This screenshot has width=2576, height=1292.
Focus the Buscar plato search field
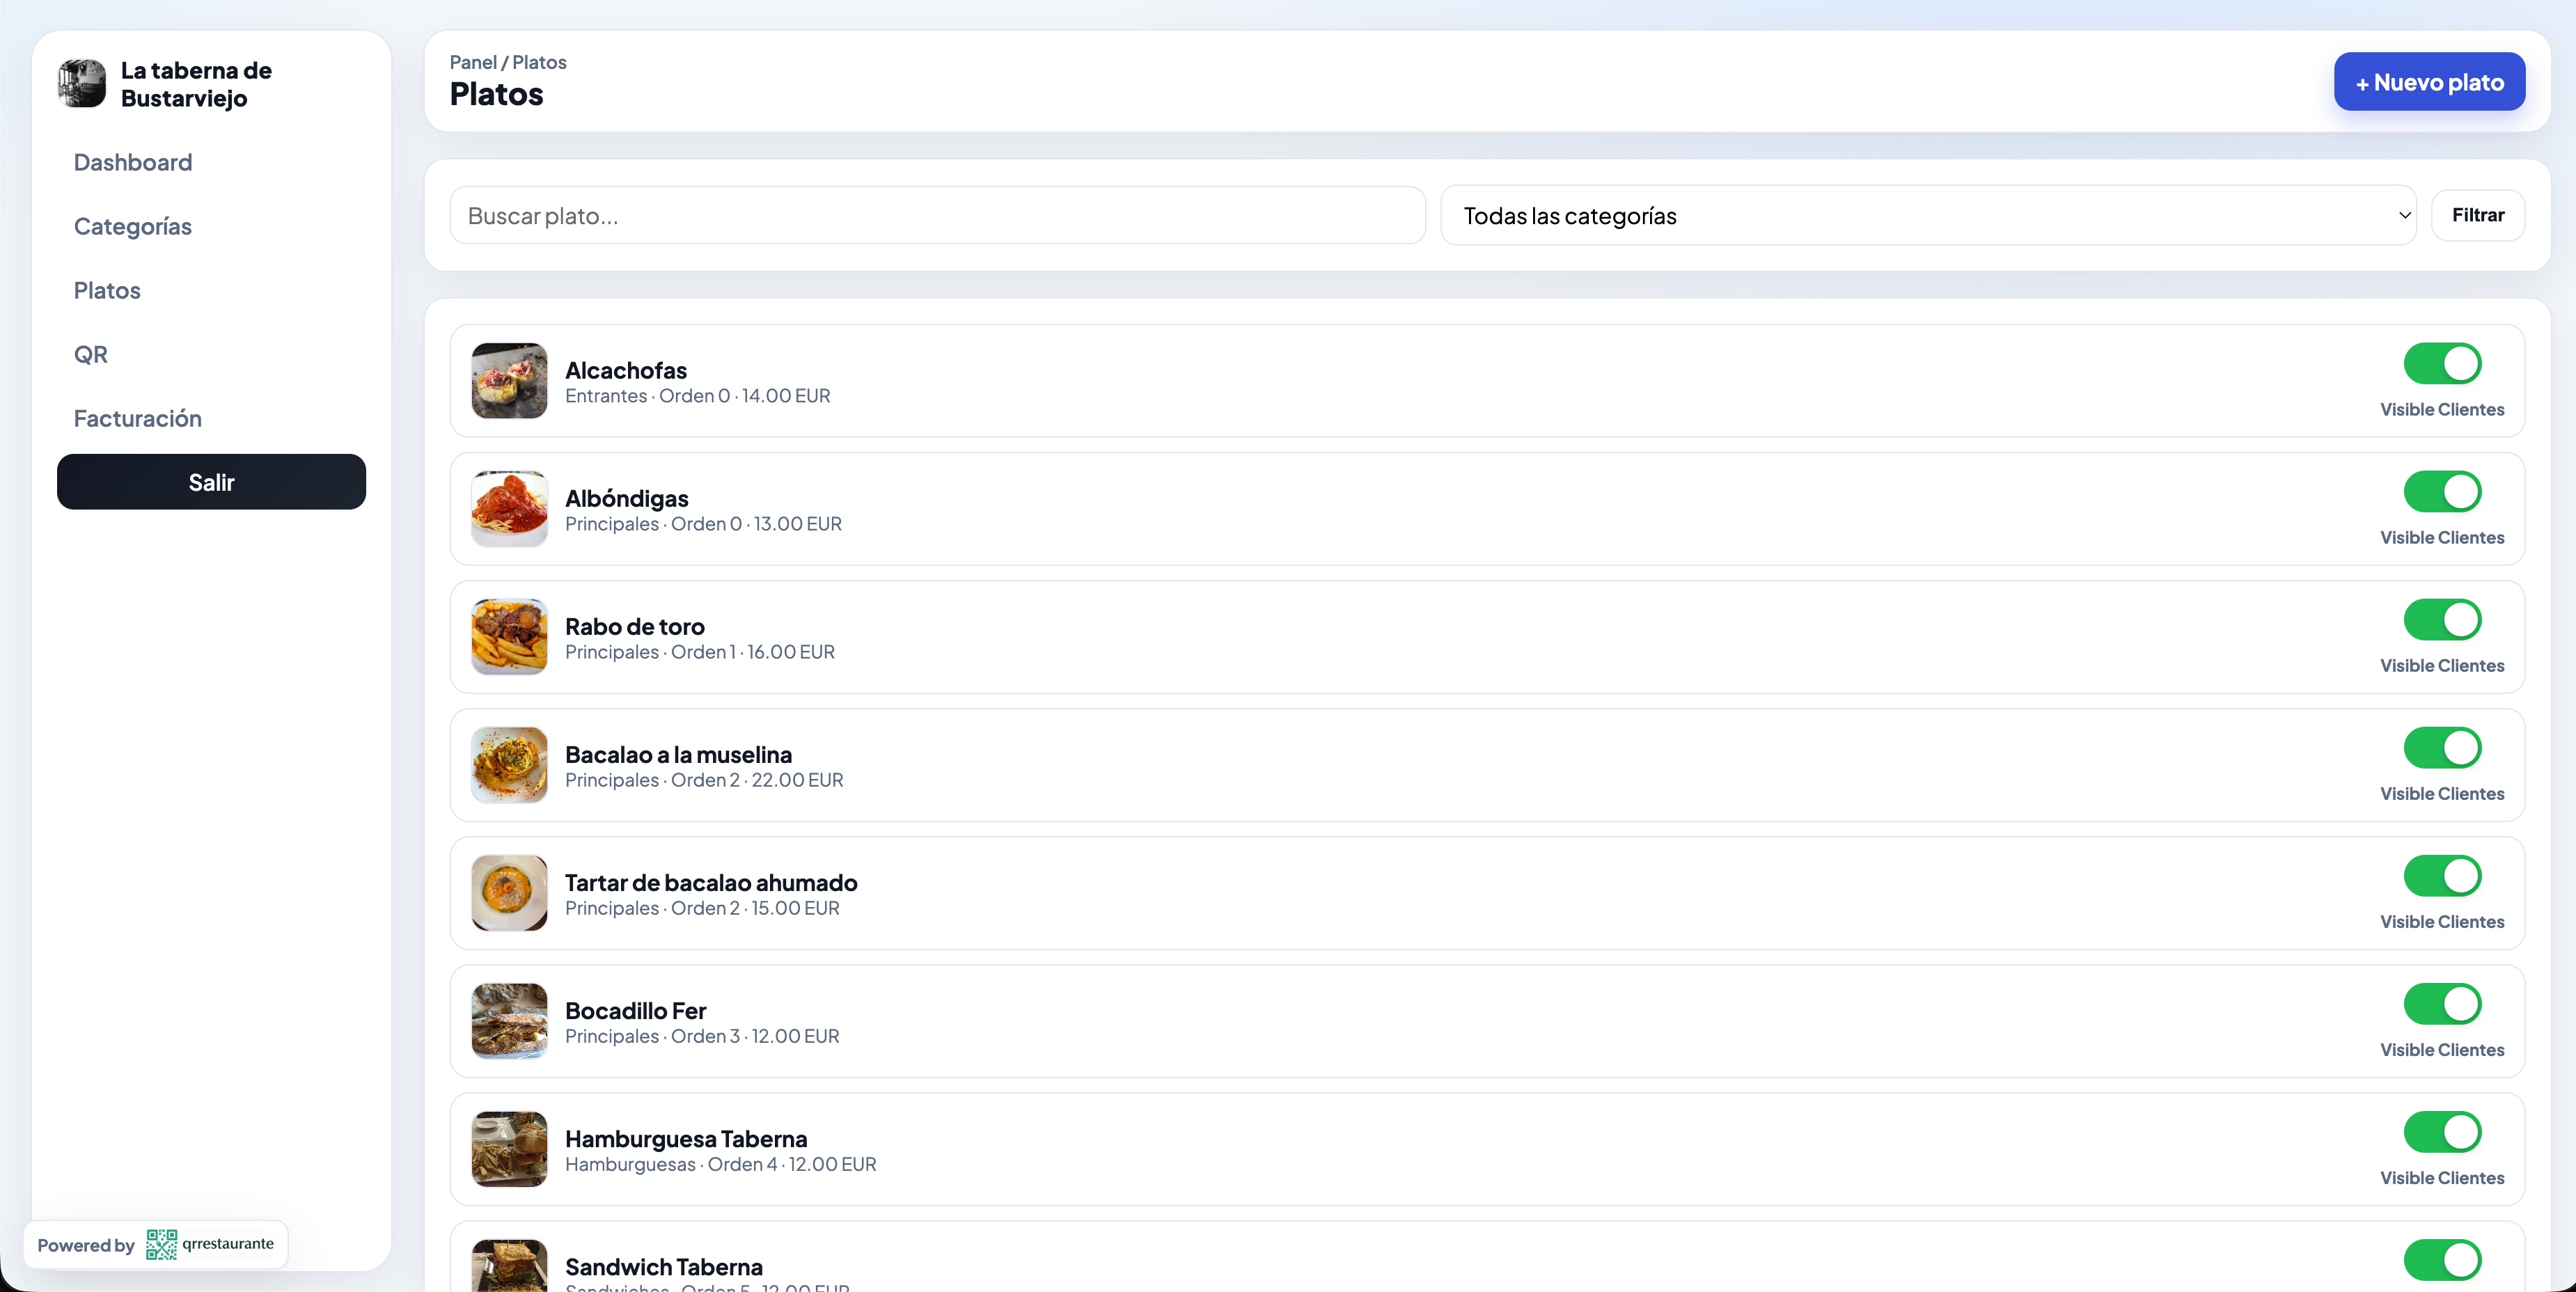[937, 216]
